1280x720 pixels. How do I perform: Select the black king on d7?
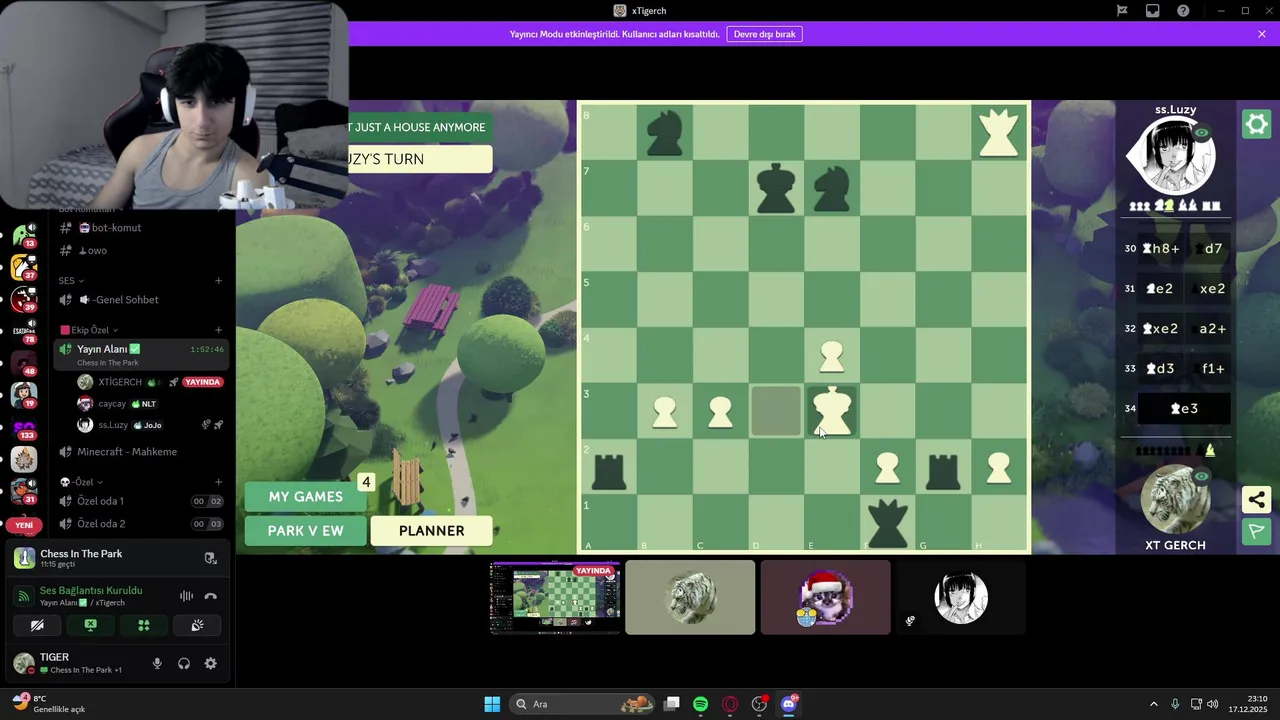[776, 188]
